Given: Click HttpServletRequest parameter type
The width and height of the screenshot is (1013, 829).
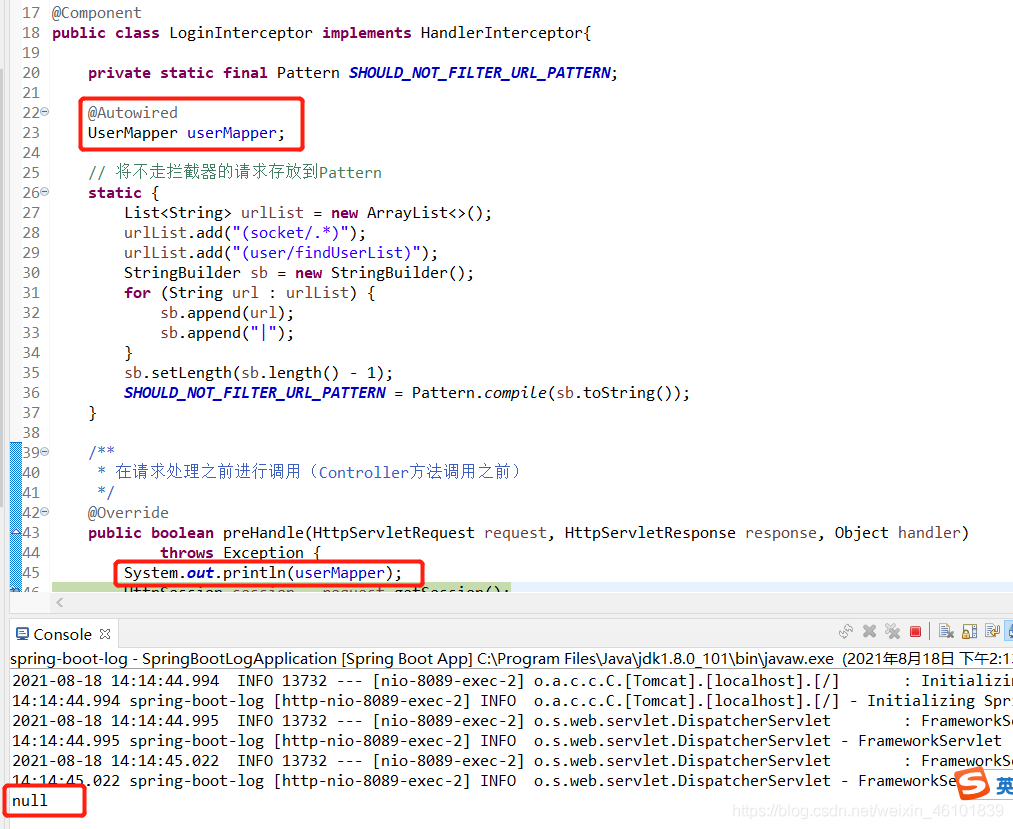Looking at the screenshot, I should pos(393,533).
